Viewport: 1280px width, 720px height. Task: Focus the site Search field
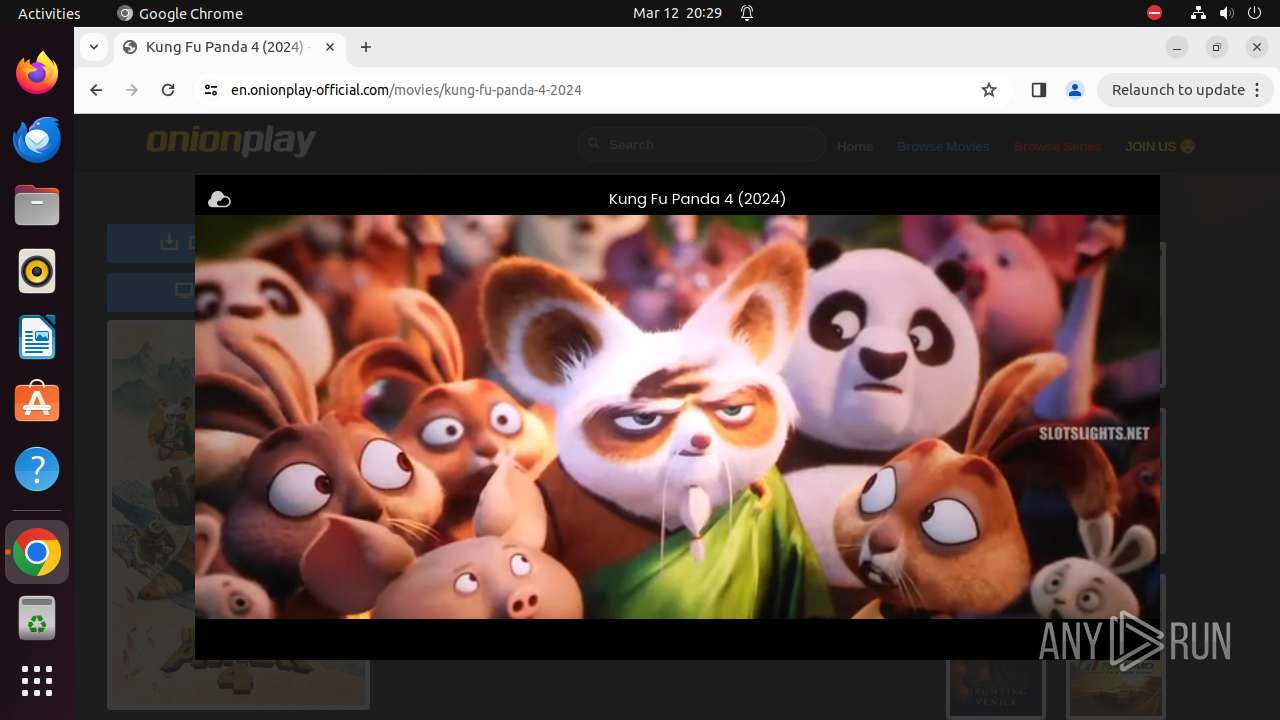(701, 145)
